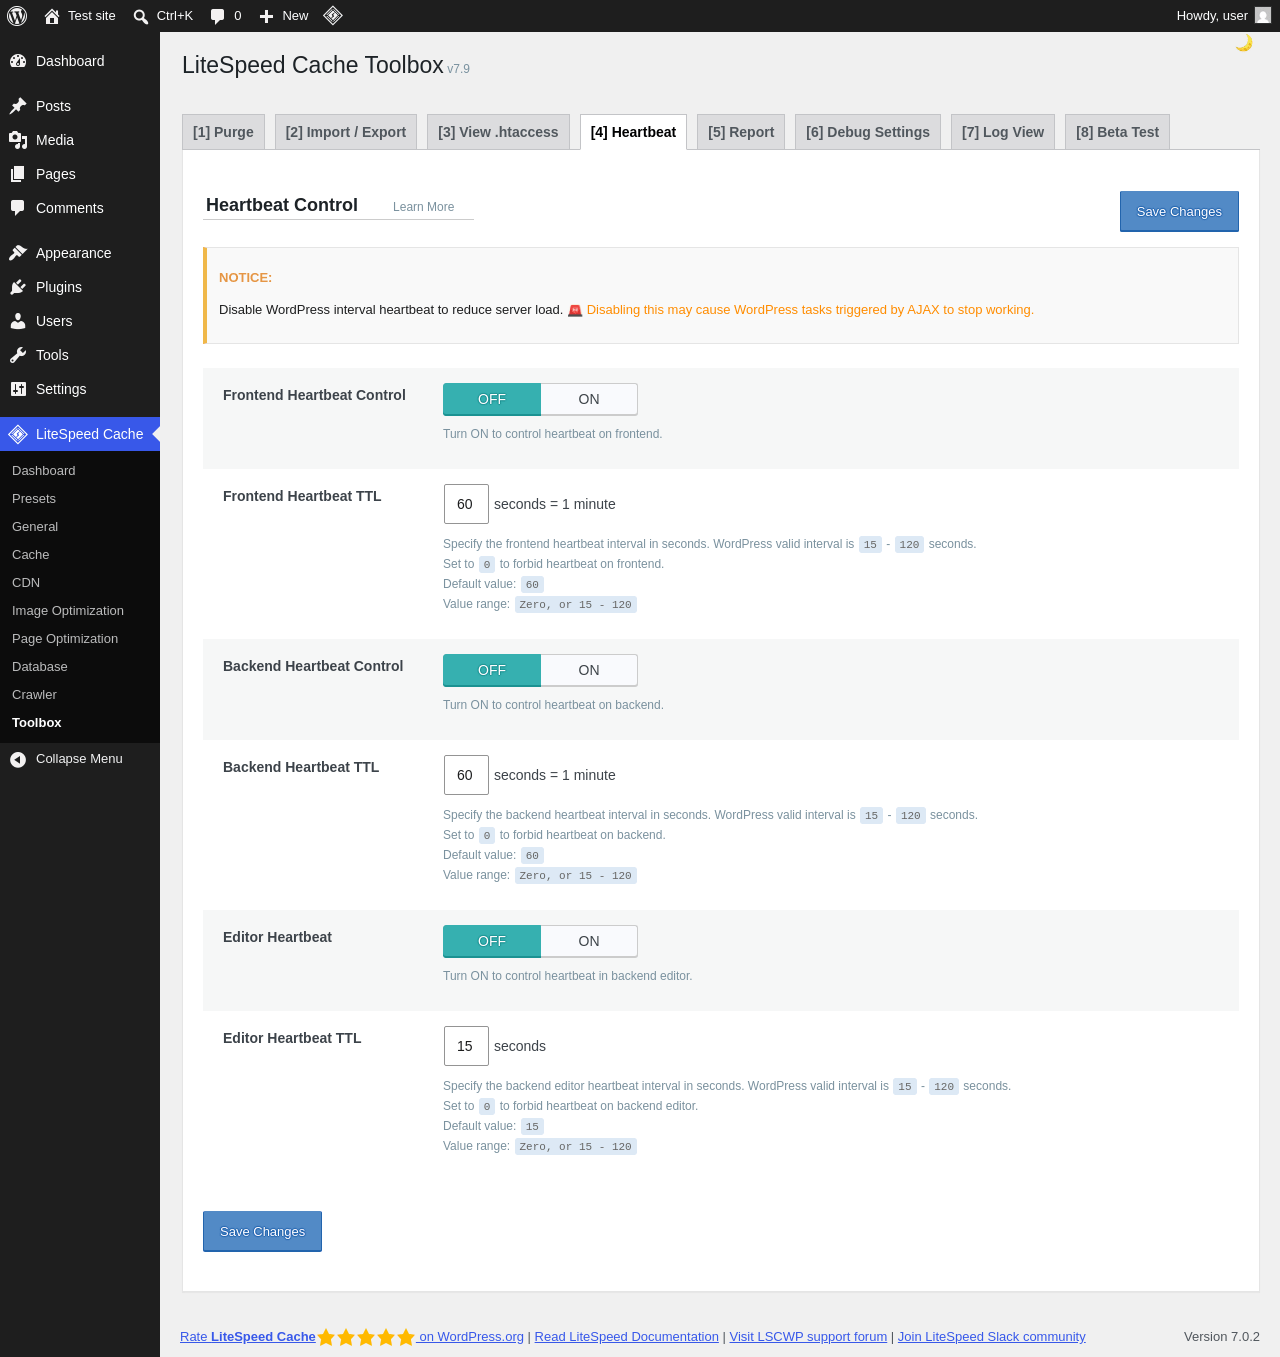Click the Settings sliders icon

click(18, 389)
